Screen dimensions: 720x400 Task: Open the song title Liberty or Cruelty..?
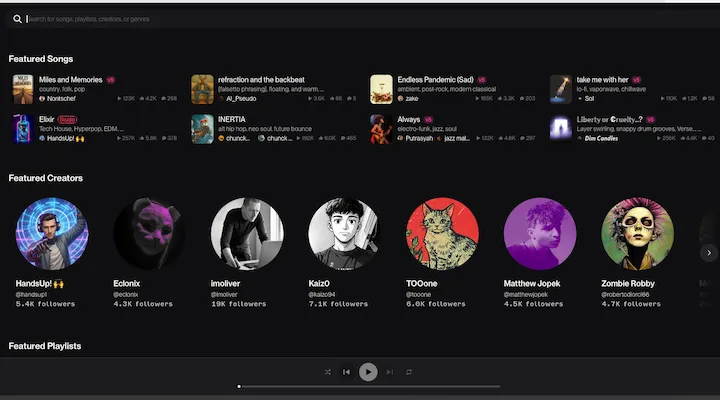point(609,119)
